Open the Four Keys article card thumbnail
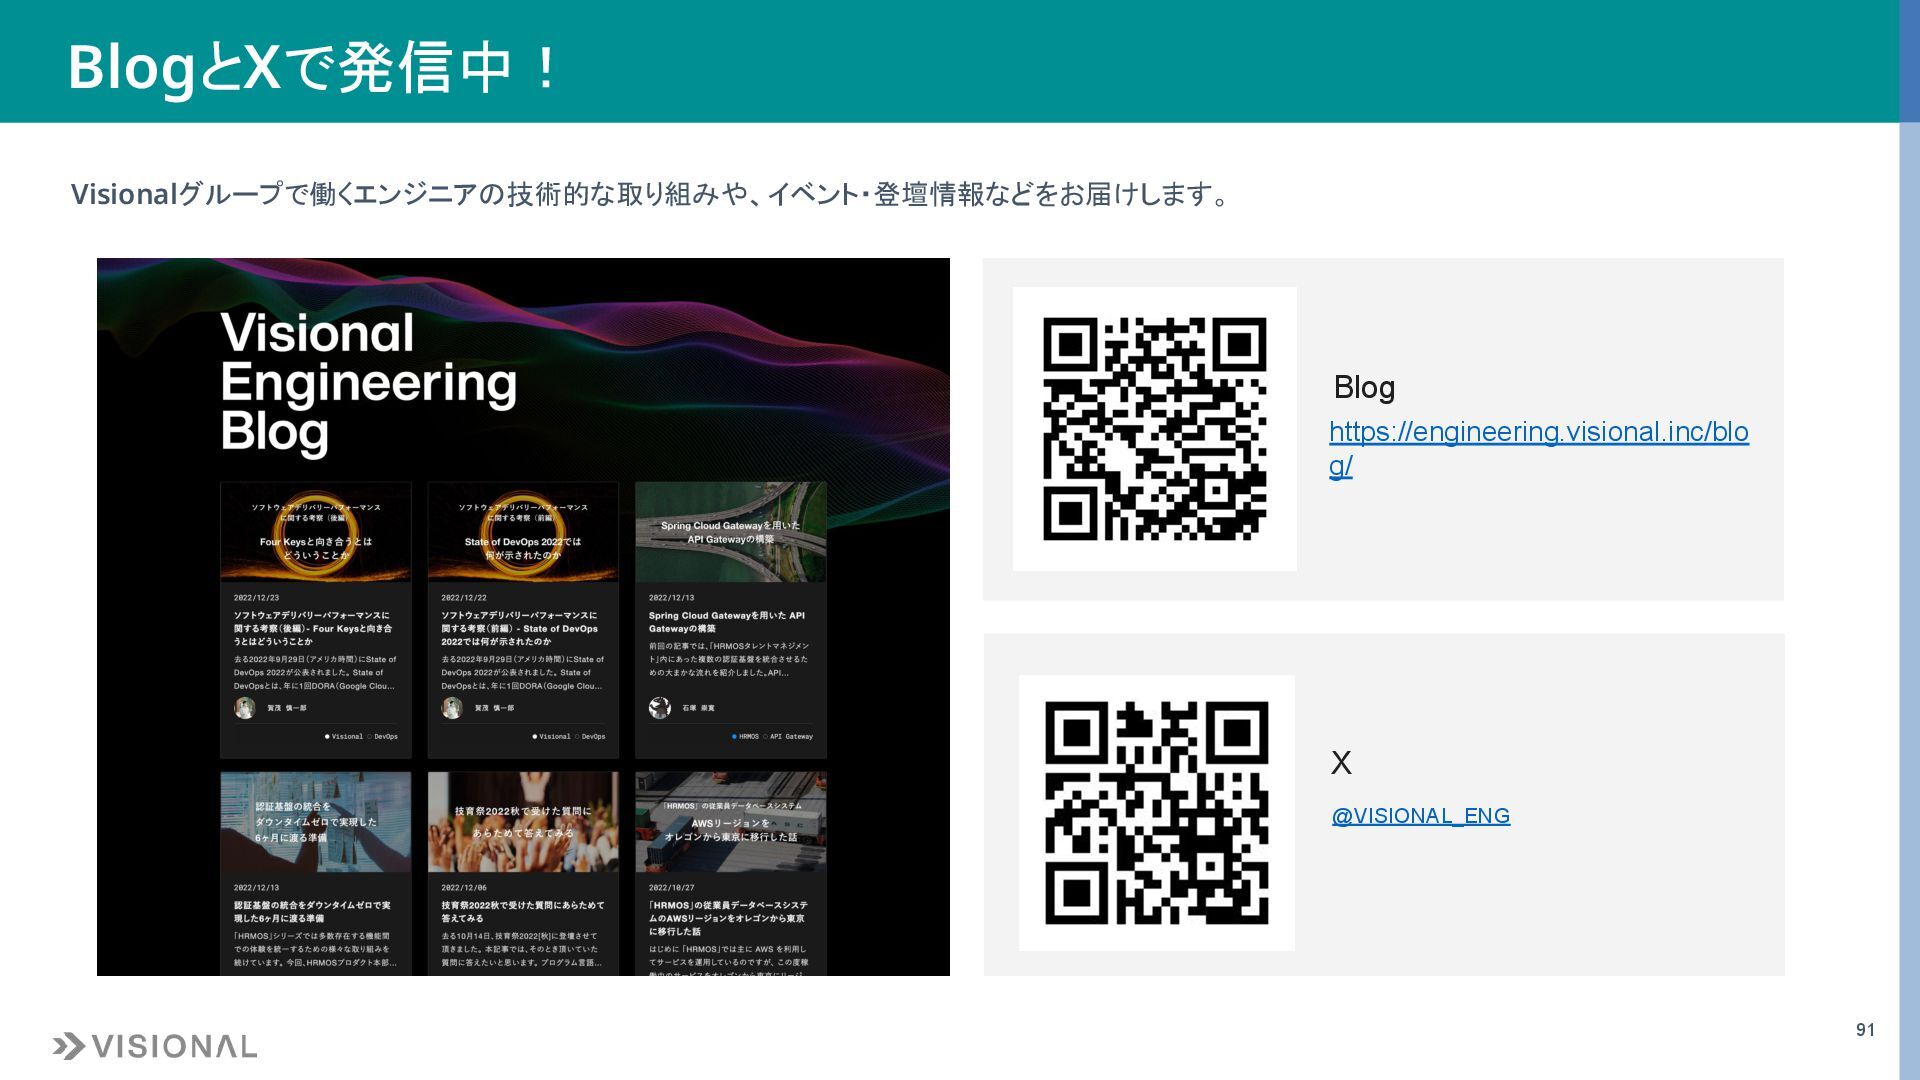Viewport: 1920px width, 1080px height. 316,532
